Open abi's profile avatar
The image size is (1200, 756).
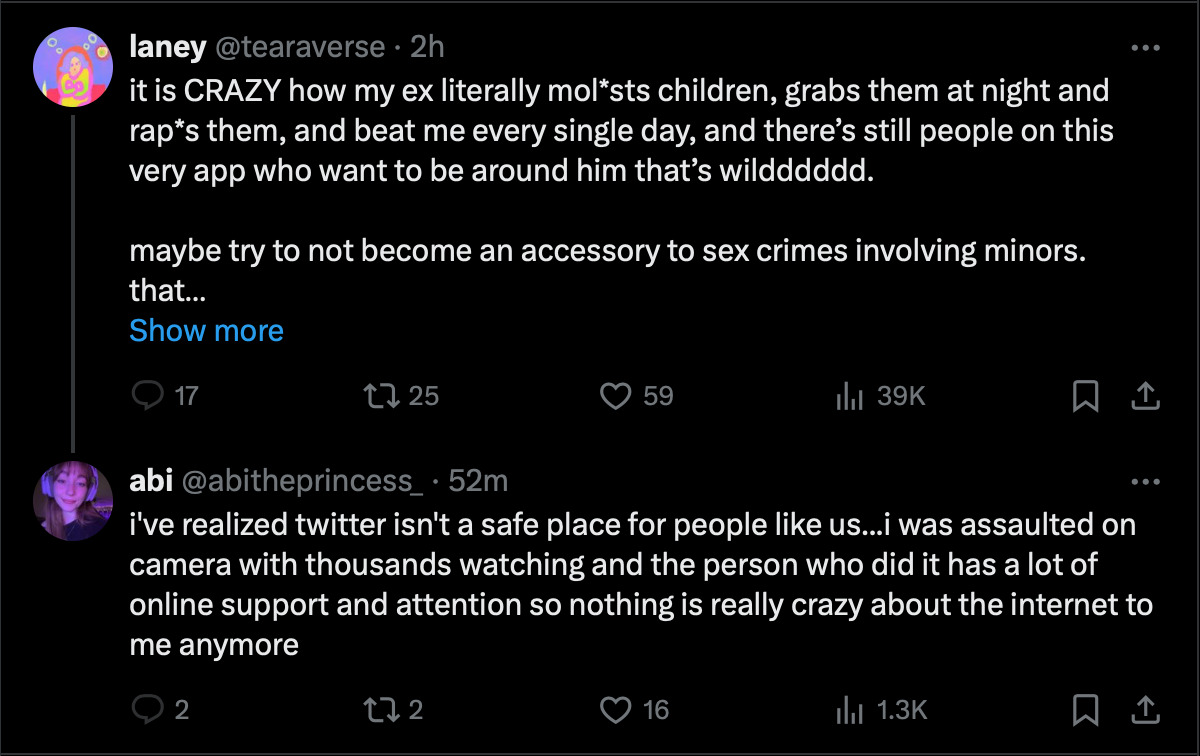click(x=73, y=503)
